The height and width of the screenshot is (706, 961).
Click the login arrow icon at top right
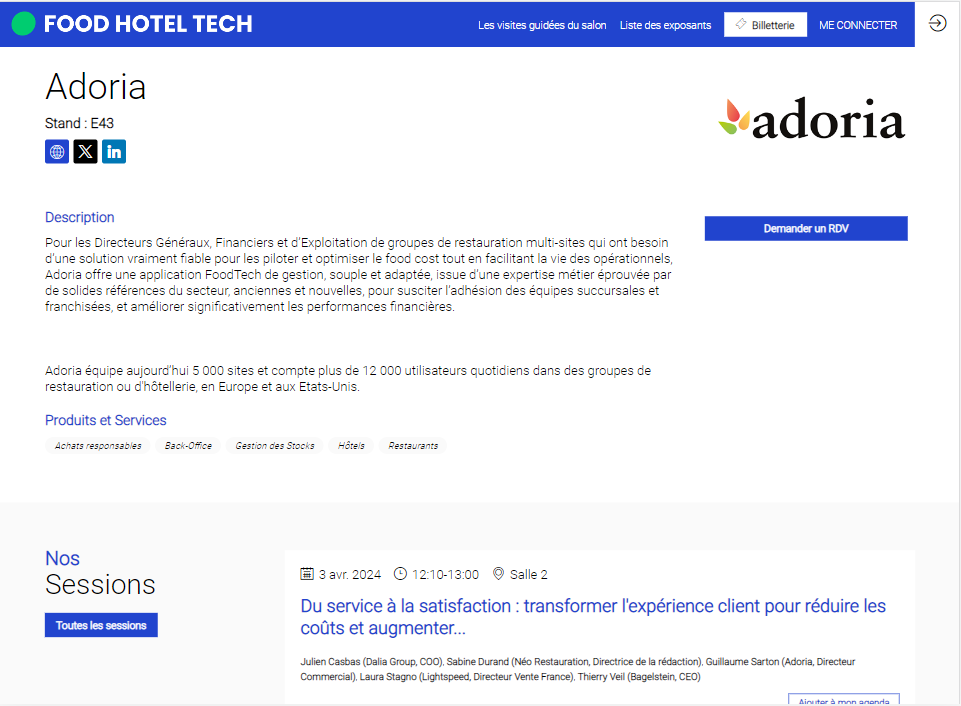point(937,23)
